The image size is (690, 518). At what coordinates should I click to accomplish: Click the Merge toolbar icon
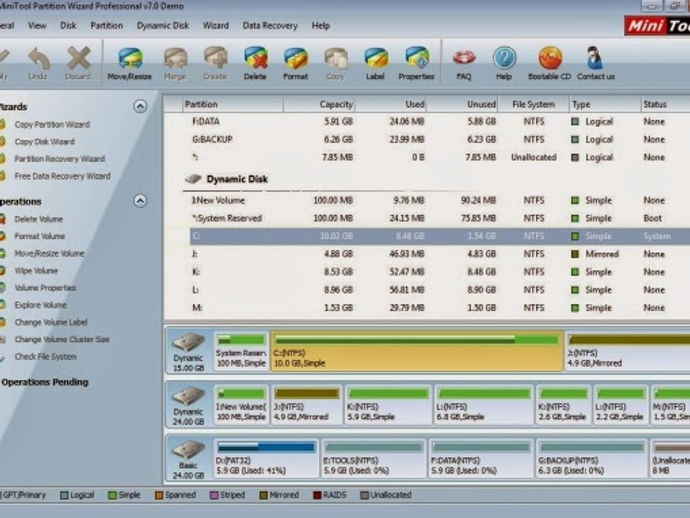click(x=176, y=59)
